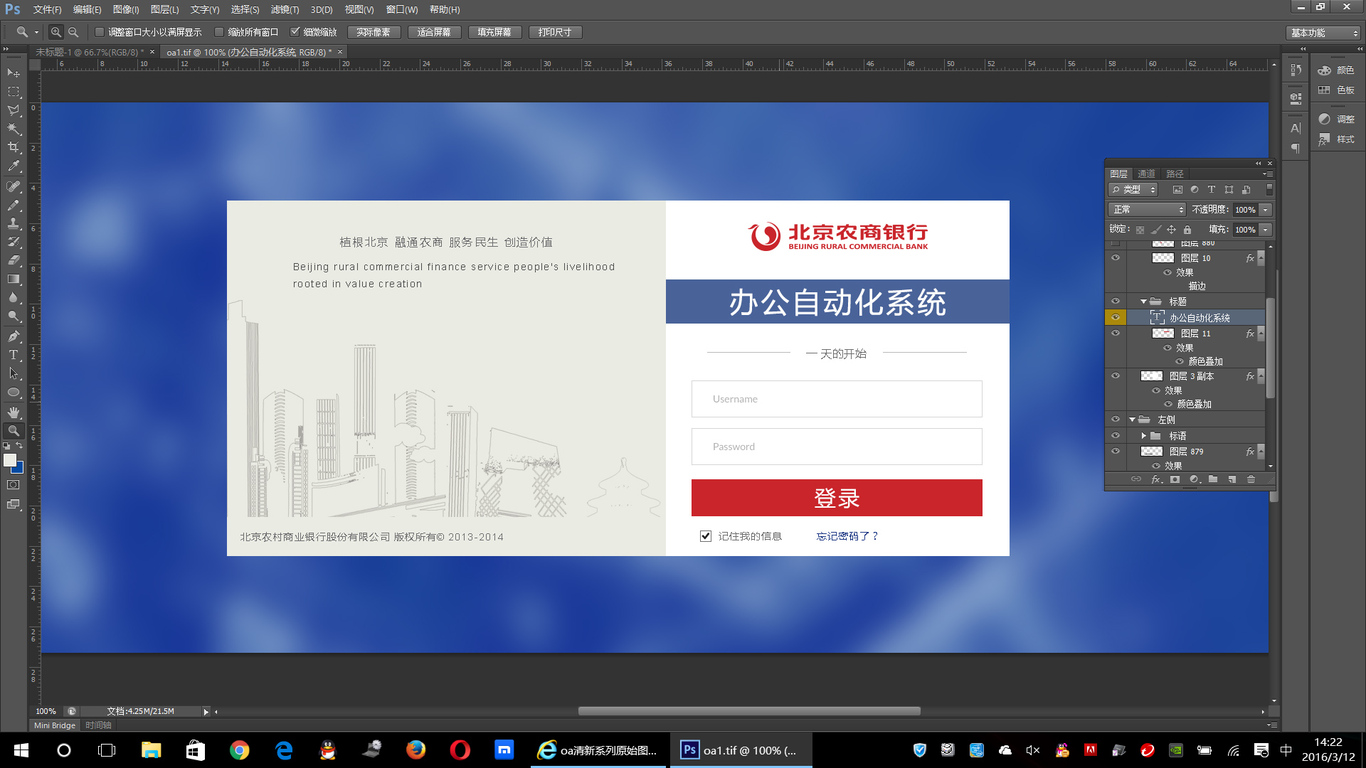Select the Polygonal Lasso tool
This screenshot has width=1366, height=768.
click(13, 111)
